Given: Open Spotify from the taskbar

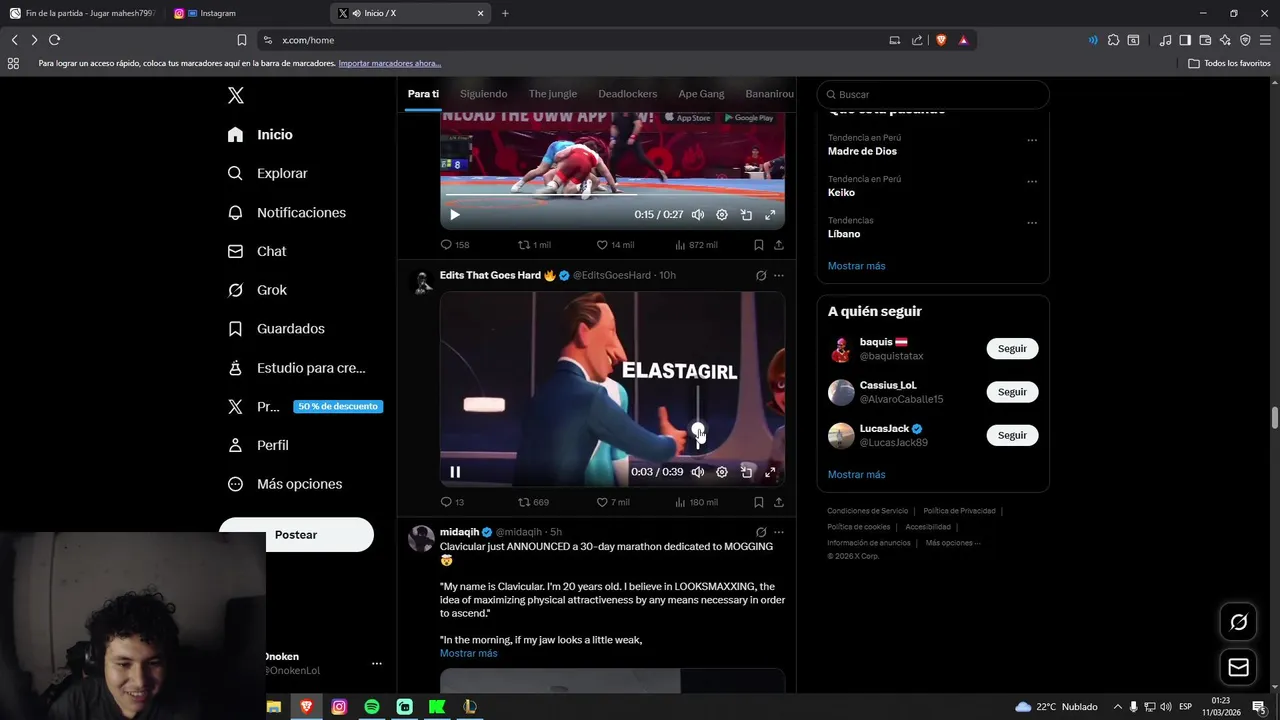Looking at the screenshot, I should coord(372,706).
